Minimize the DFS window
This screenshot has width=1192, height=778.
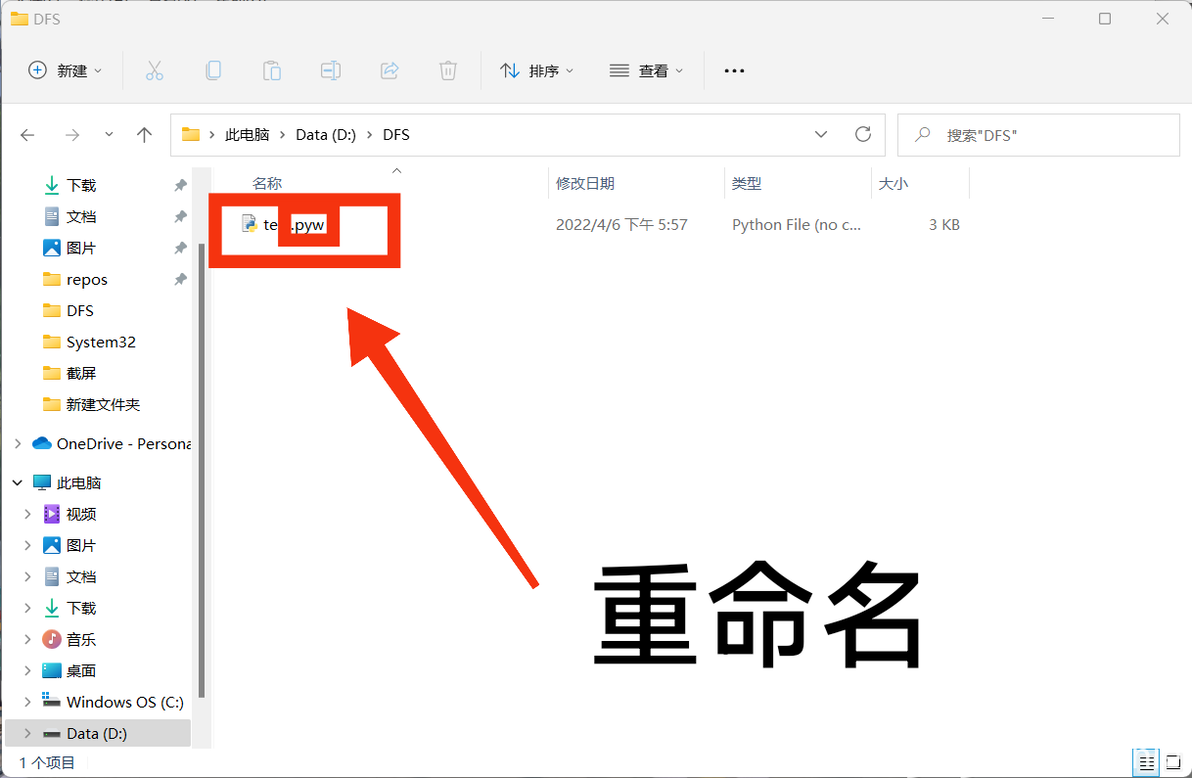pyautogui.click(x=1048, y=18)
